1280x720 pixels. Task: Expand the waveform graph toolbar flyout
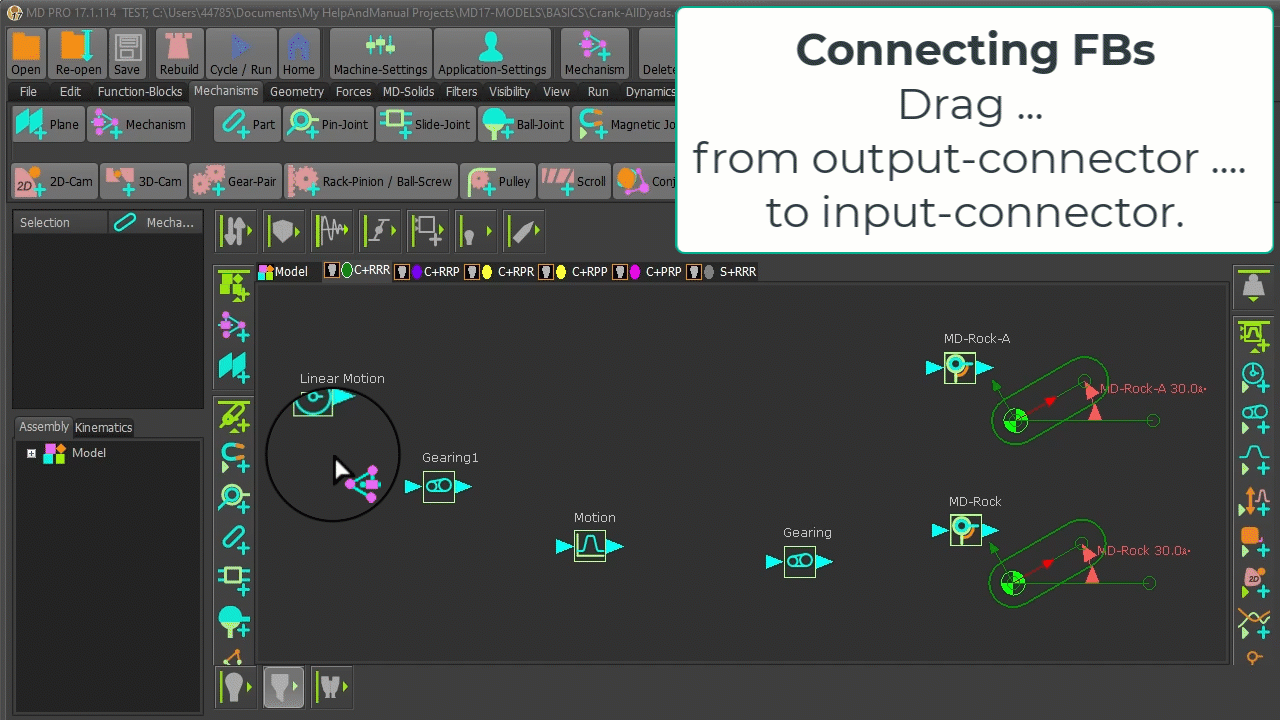pos(333,231)
